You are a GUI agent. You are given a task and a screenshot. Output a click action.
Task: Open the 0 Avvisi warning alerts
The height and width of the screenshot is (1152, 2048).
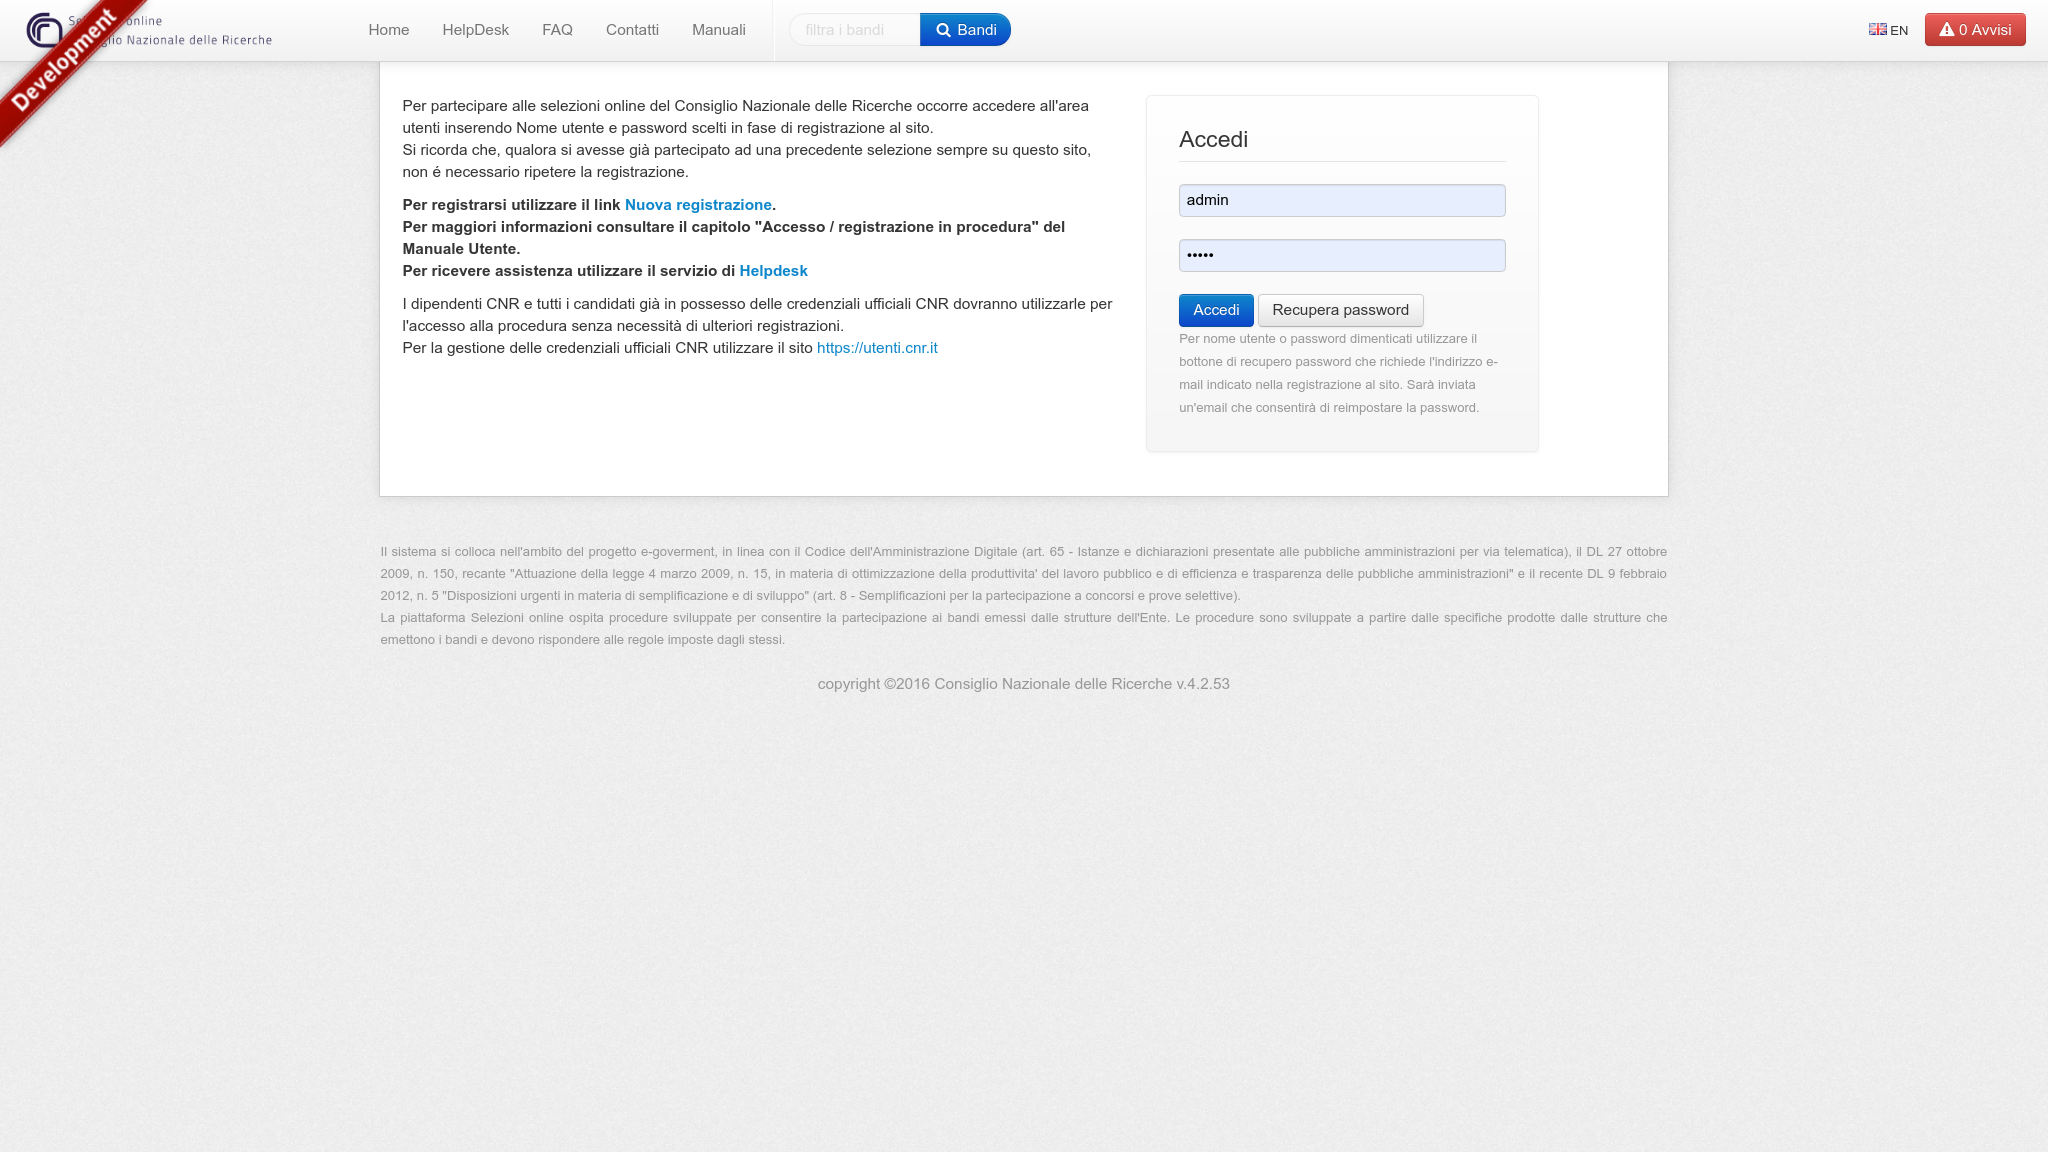1974,30
